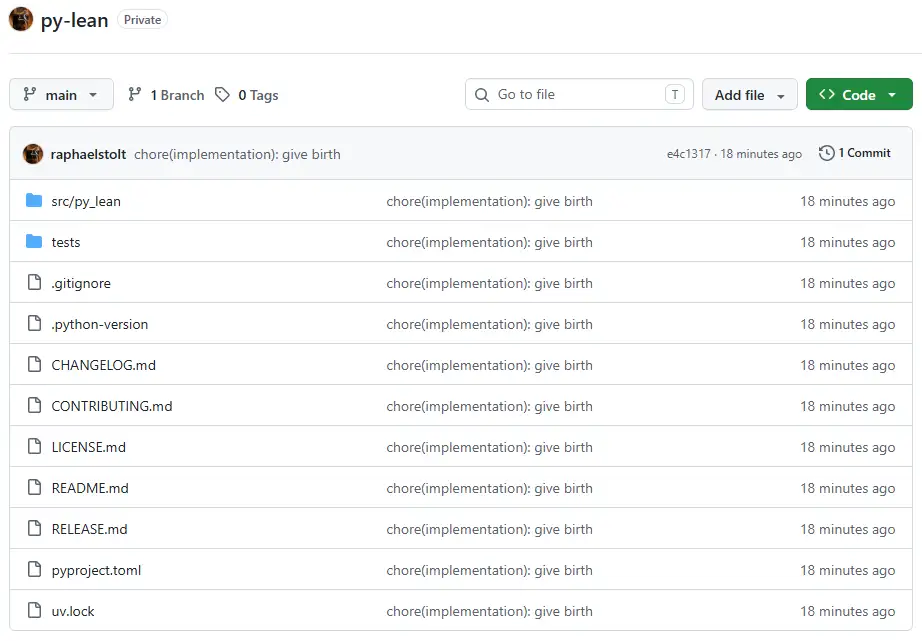Click the tag icon beside 0 Tags

[222, 95]
